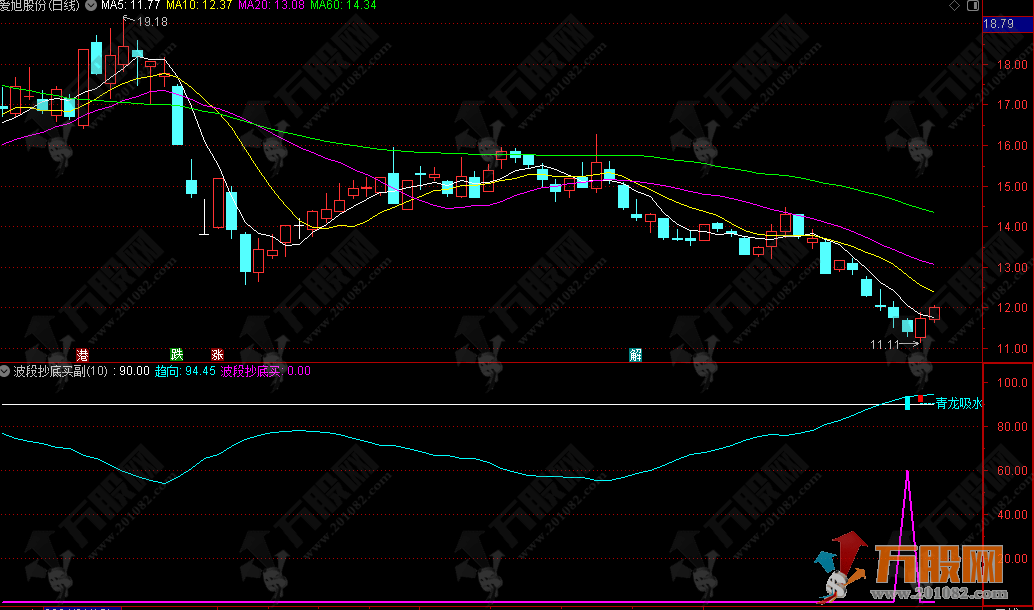Screen dimensions: 1034x610
Task: Select the MA5: 11.77 label
Action: [x=131, y=5]
